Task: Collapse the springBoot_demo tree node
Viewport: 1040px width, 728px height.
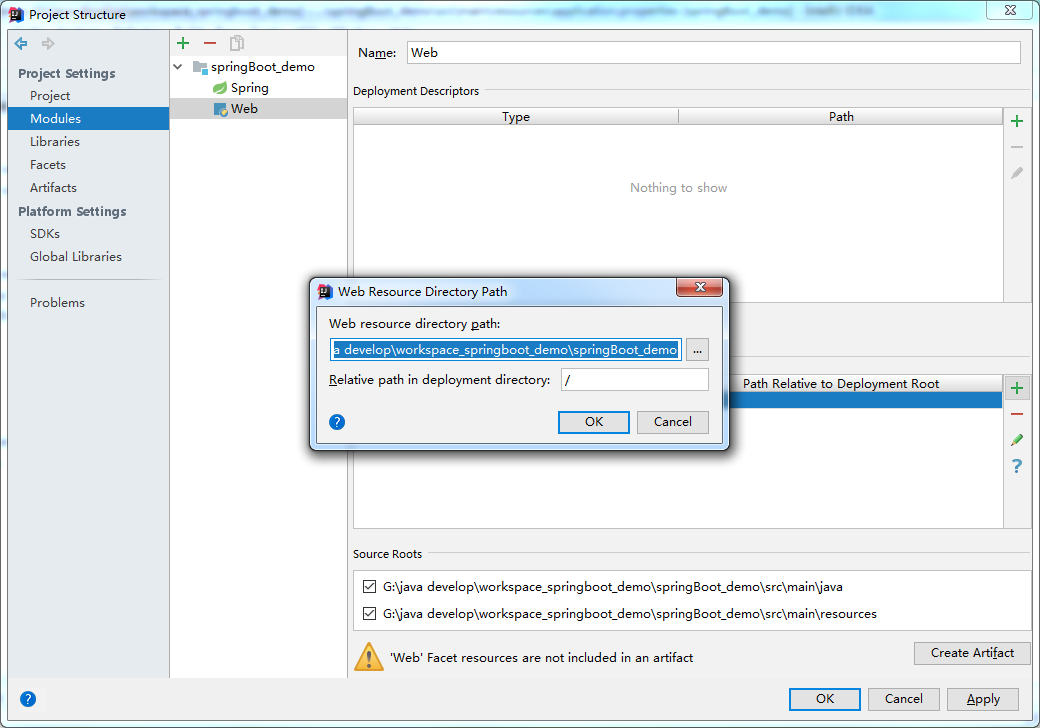Action: coord(178,66)
